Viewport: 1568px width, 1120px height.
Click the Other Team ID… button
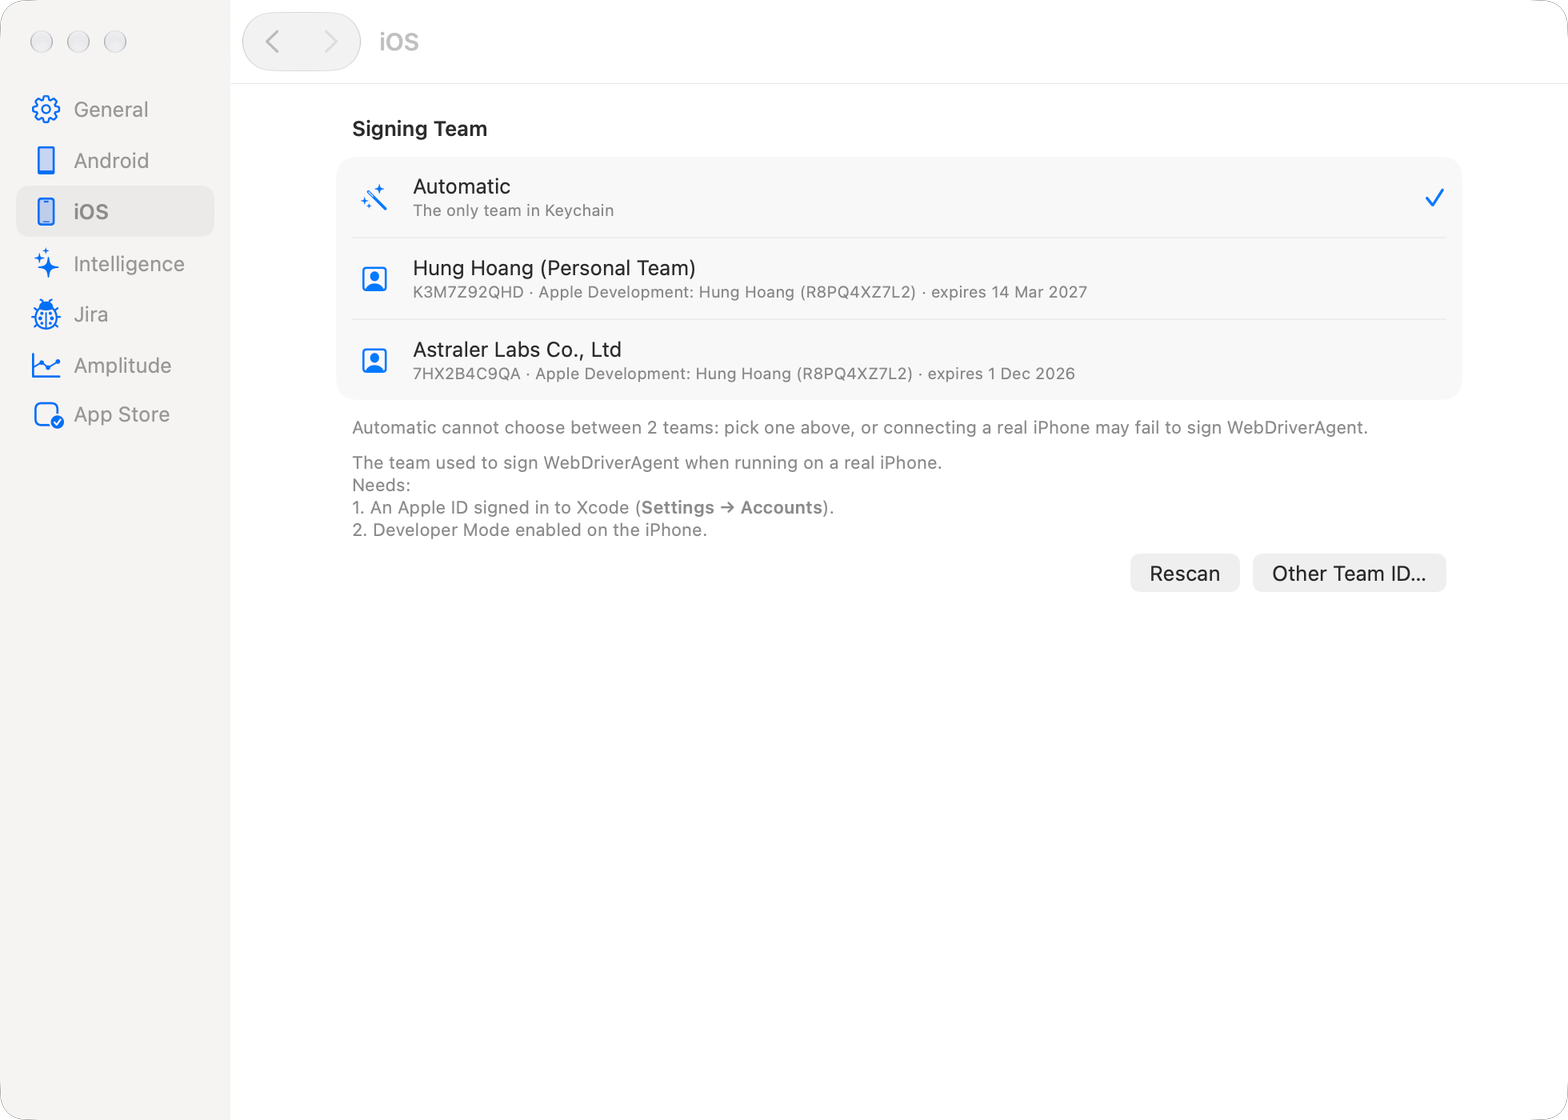[x=1349, y=573]
